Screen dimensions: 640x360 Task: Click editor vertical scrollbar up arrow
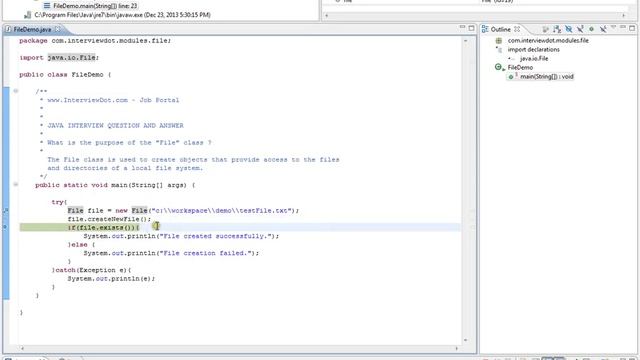[x=465, y=40]
